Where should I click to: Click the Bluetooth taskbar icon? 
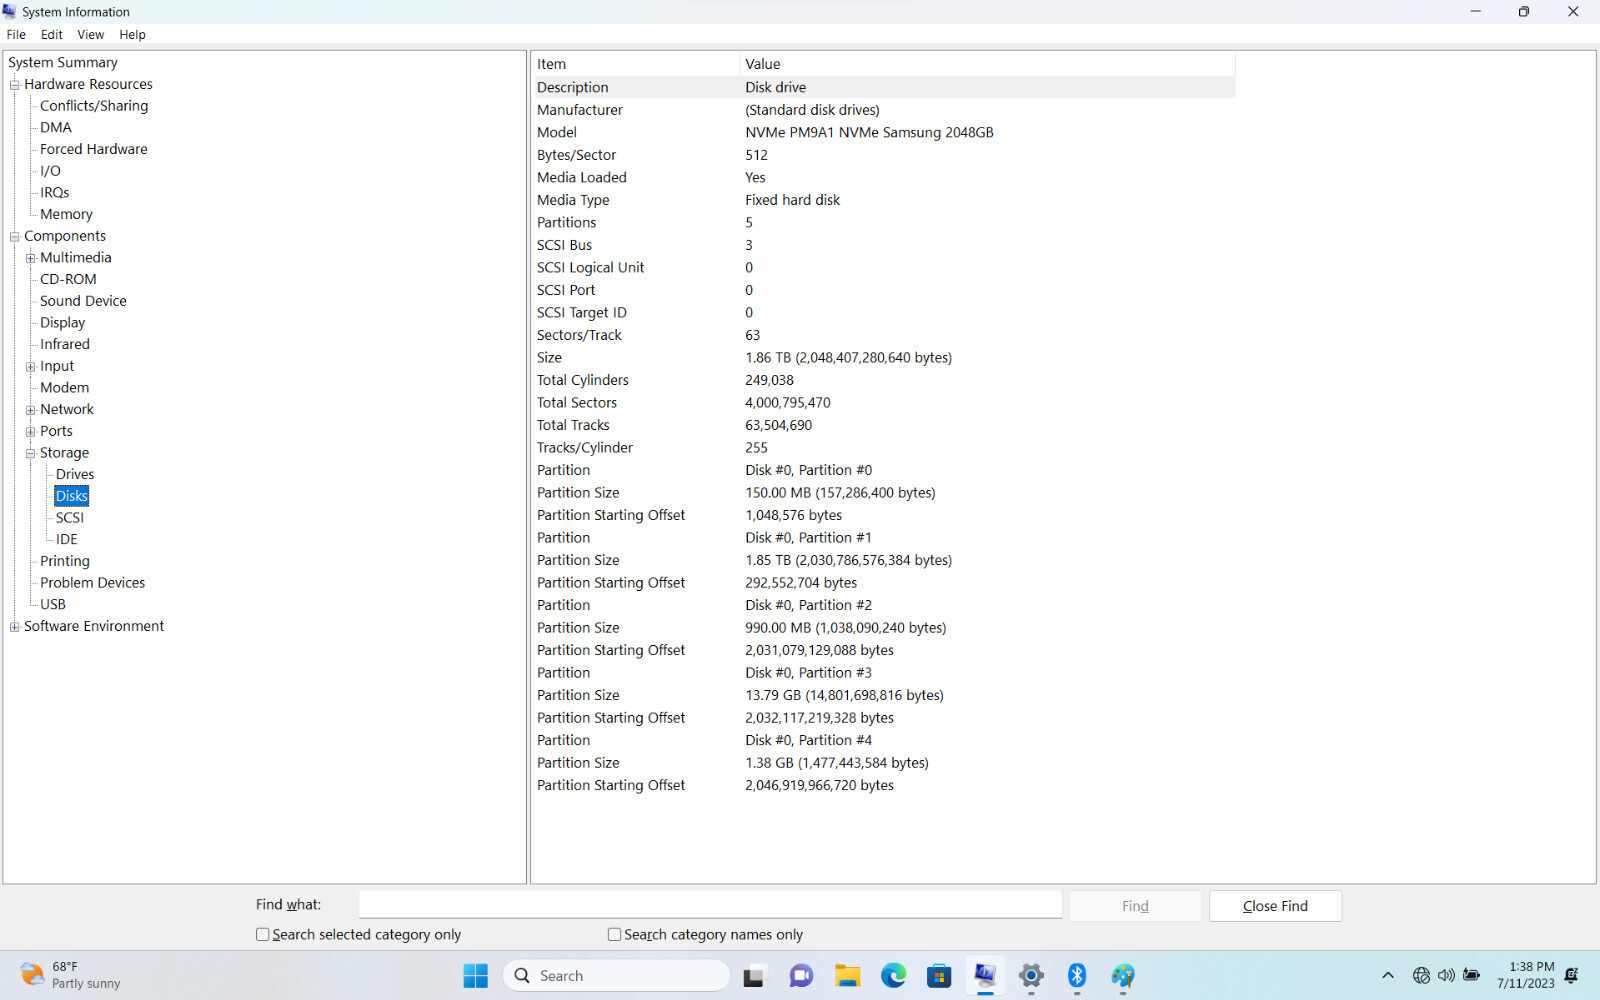[x=1077, y=976]
